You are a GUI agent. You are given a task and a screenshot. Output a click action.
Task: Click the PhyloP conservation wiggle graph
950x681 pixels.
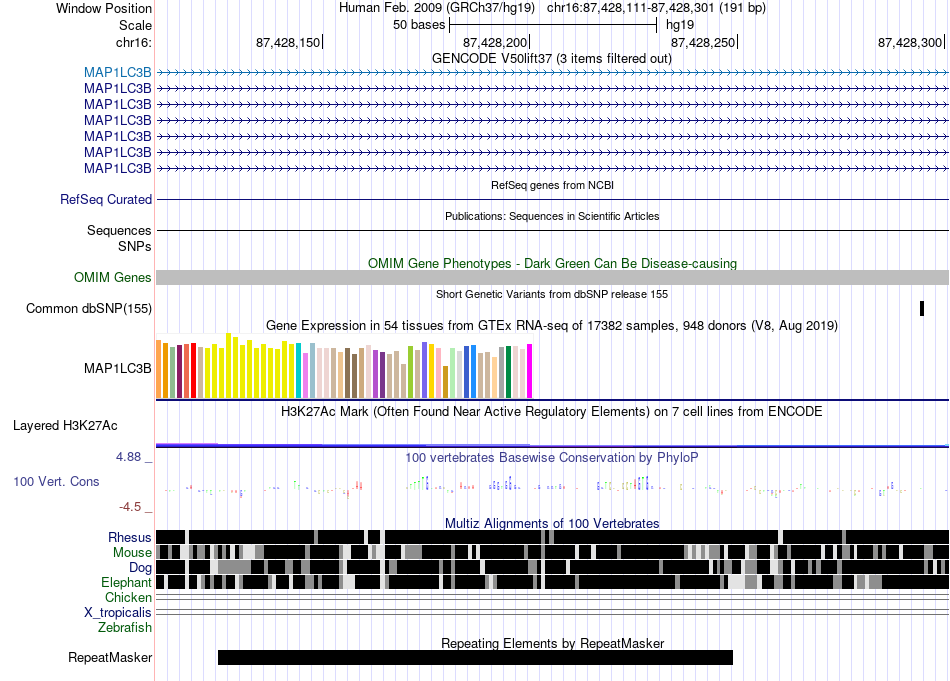(552, 485)
